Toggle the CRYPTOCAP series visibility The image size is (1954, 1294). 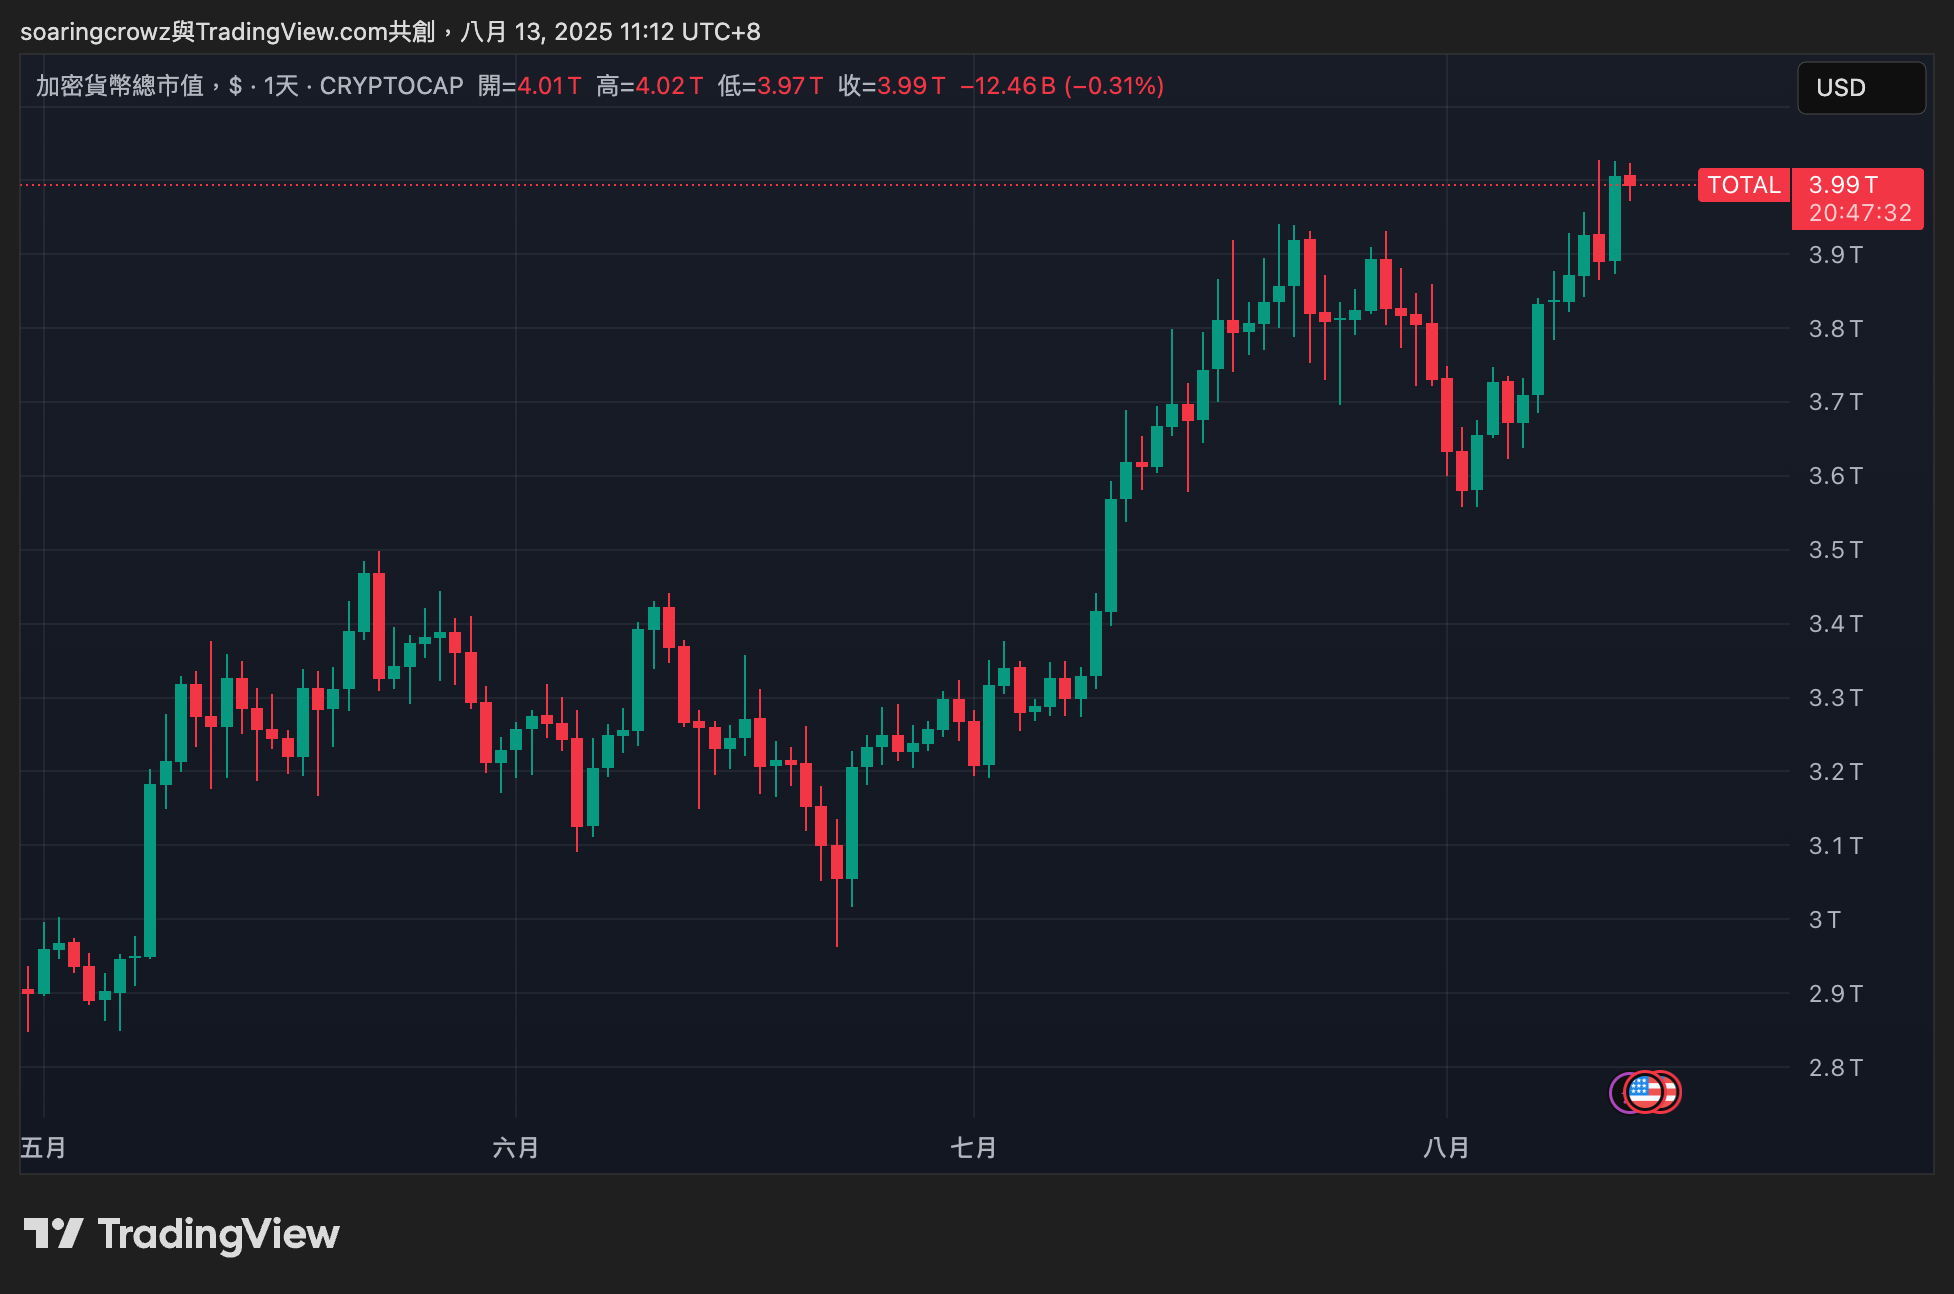pyautogui.click(x=392, y=86)
